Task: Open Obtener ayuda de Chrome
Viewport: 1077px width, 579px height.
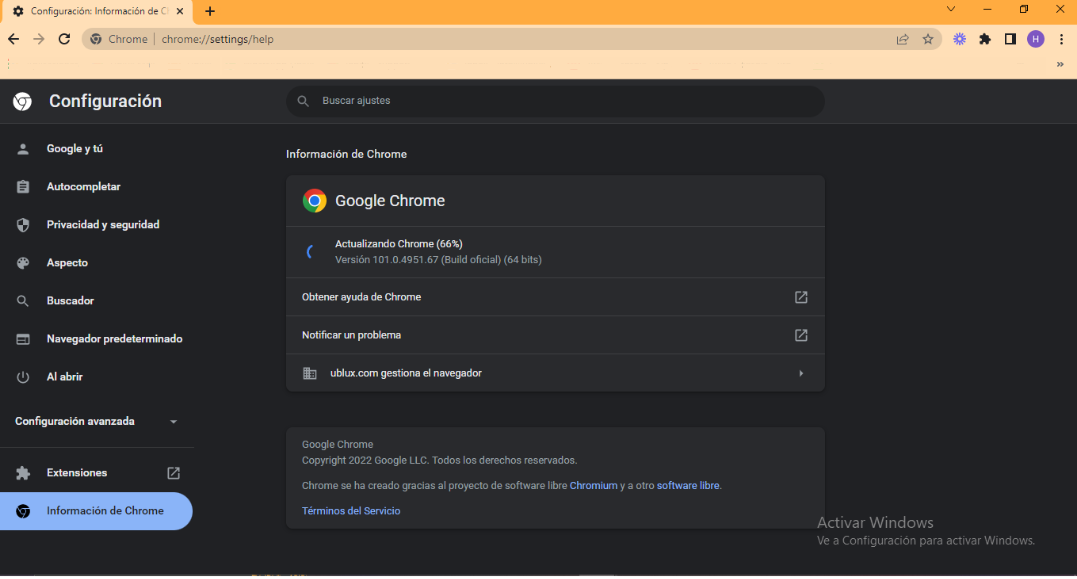Action: point(555,297)
